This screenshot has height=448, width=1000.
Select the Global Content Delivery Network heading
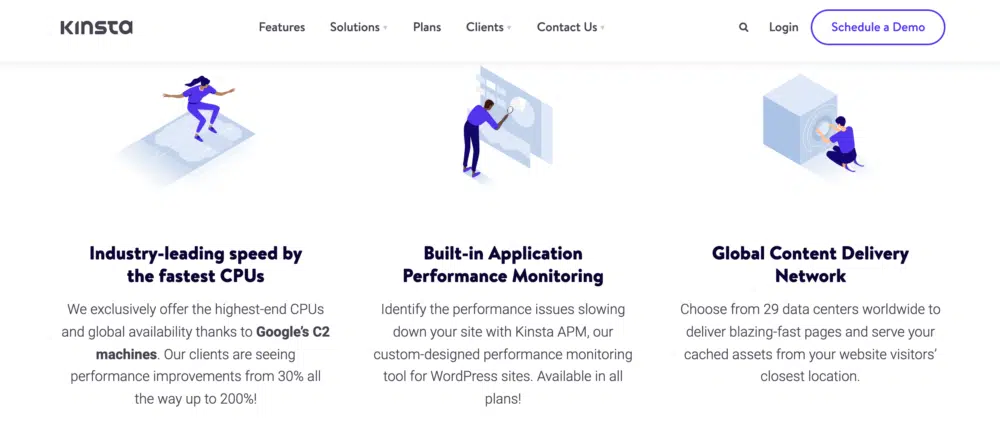coord(810,264)
